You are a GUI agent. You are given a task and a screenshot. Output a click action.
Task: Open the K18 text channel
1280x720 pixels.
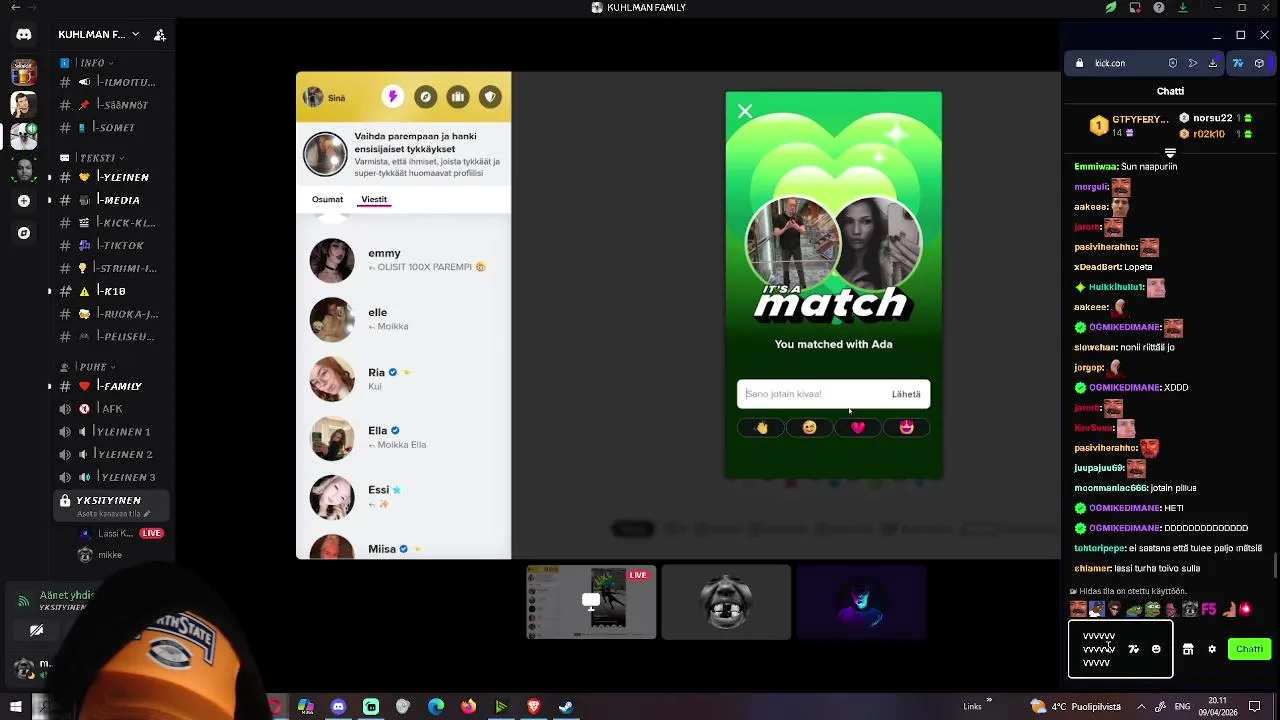(x=112, y=291)
